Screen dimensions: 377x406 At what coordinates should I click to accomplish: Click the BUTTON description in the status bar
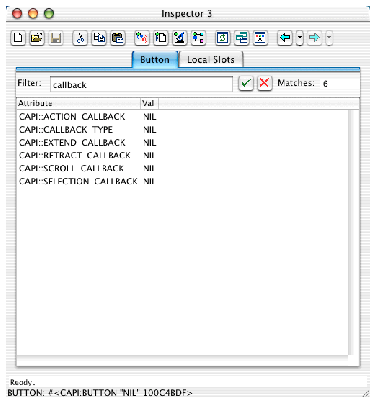[100, 393]
